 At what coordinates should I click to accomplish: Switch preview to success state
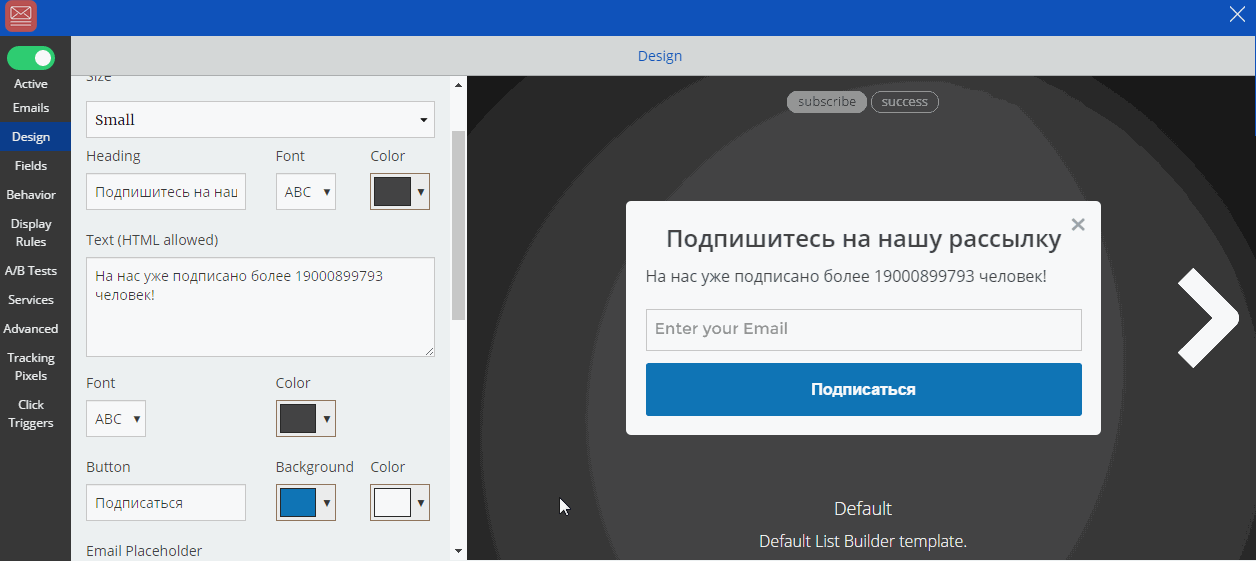(x=905, y=102)
